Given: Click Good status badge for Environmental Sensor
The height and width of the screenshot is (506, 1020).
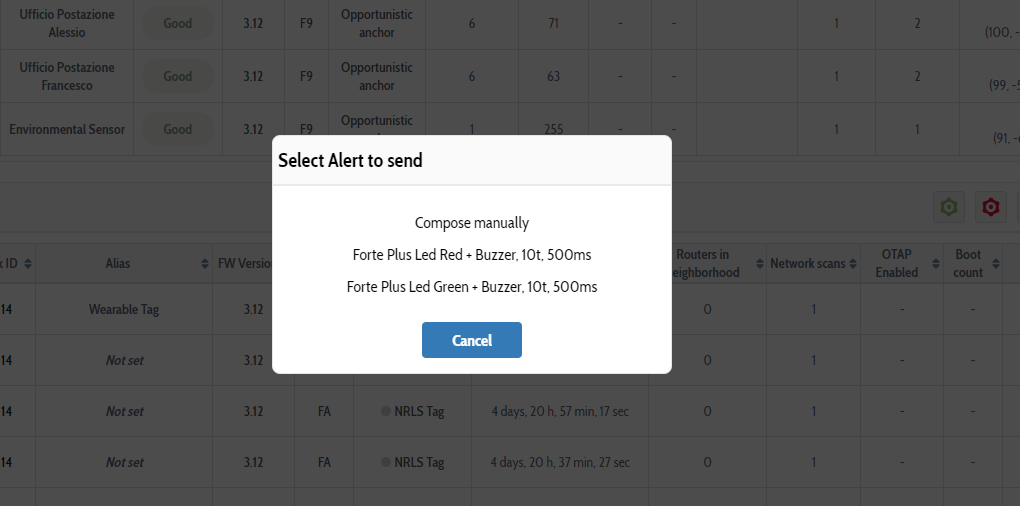Looking at the screenshot, I should (x=178, y=129).
